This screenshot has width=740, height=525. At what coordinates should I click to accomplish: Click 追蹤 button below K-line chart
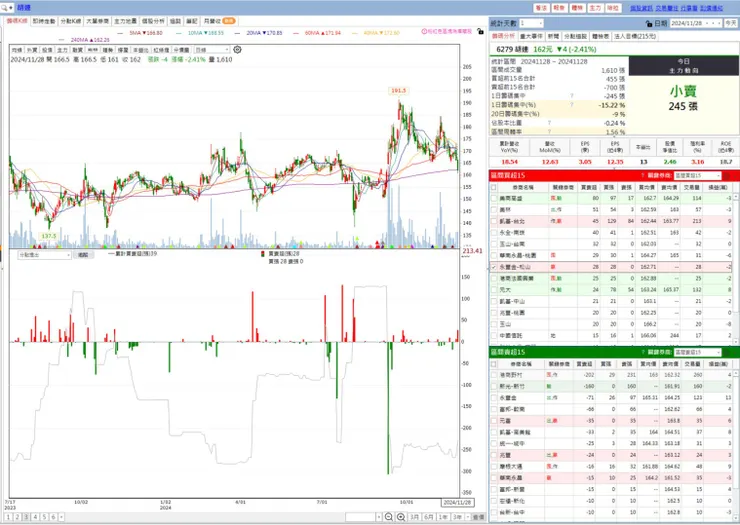click(x=83, y=255)
